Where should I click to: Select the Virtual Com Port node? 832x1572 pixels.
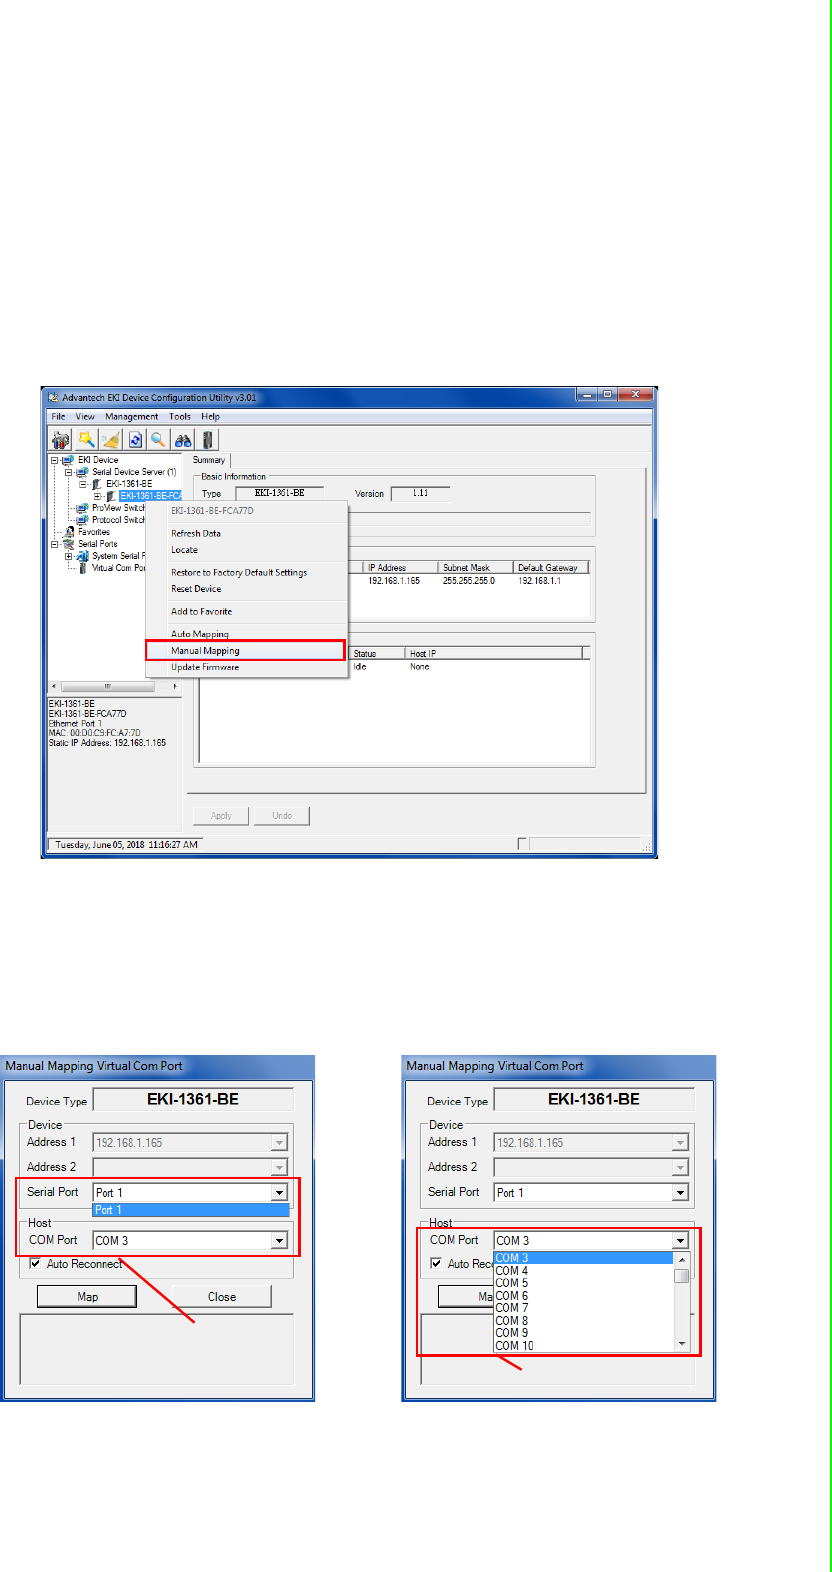click(118, 568)
